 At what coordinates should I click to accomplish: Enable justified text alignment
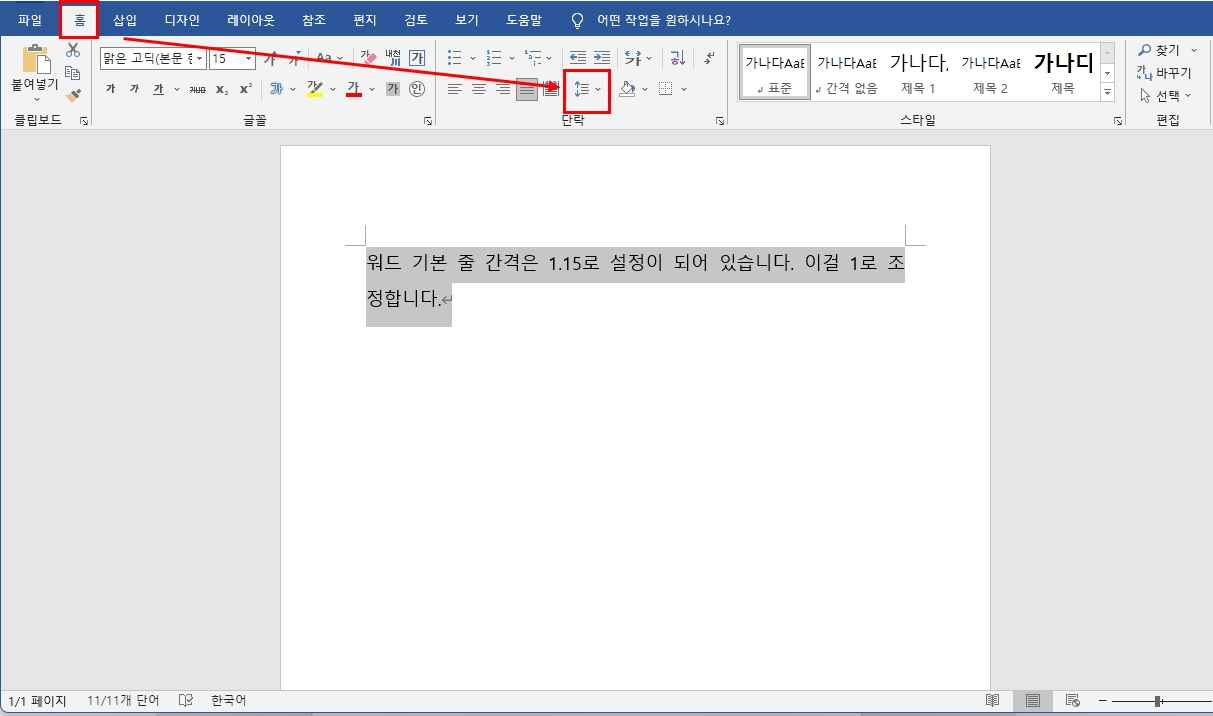click(525, 90)
